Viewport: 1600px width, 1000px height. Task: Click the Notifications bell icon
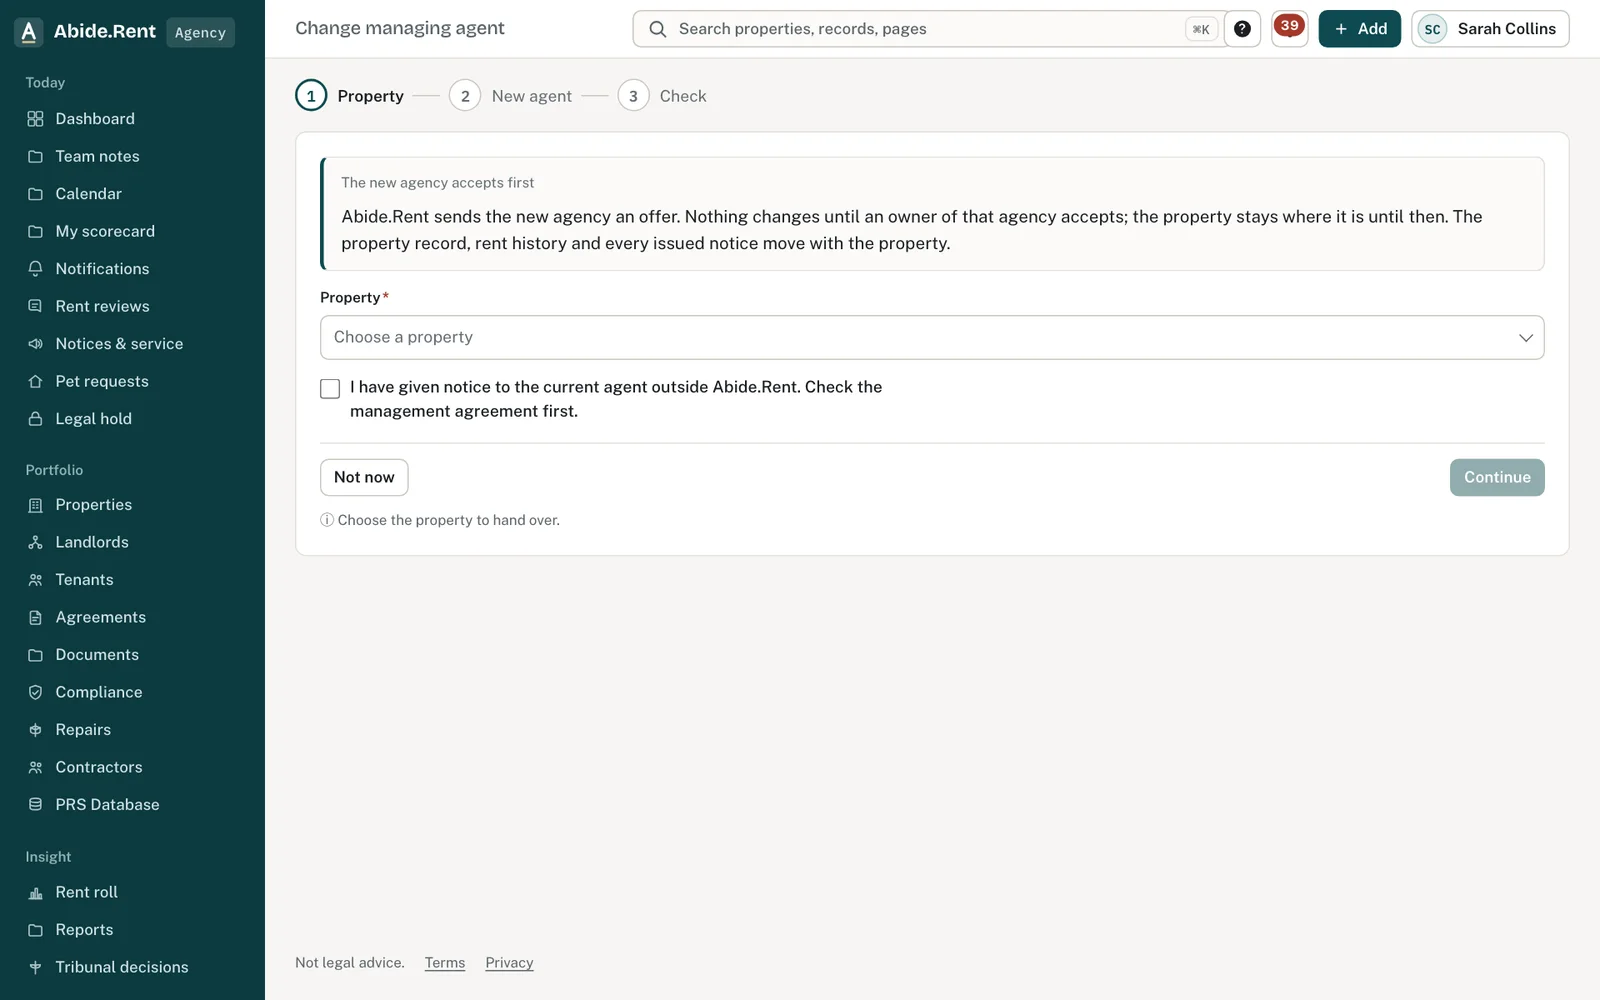pyautogui.click(x=35, y=269)
